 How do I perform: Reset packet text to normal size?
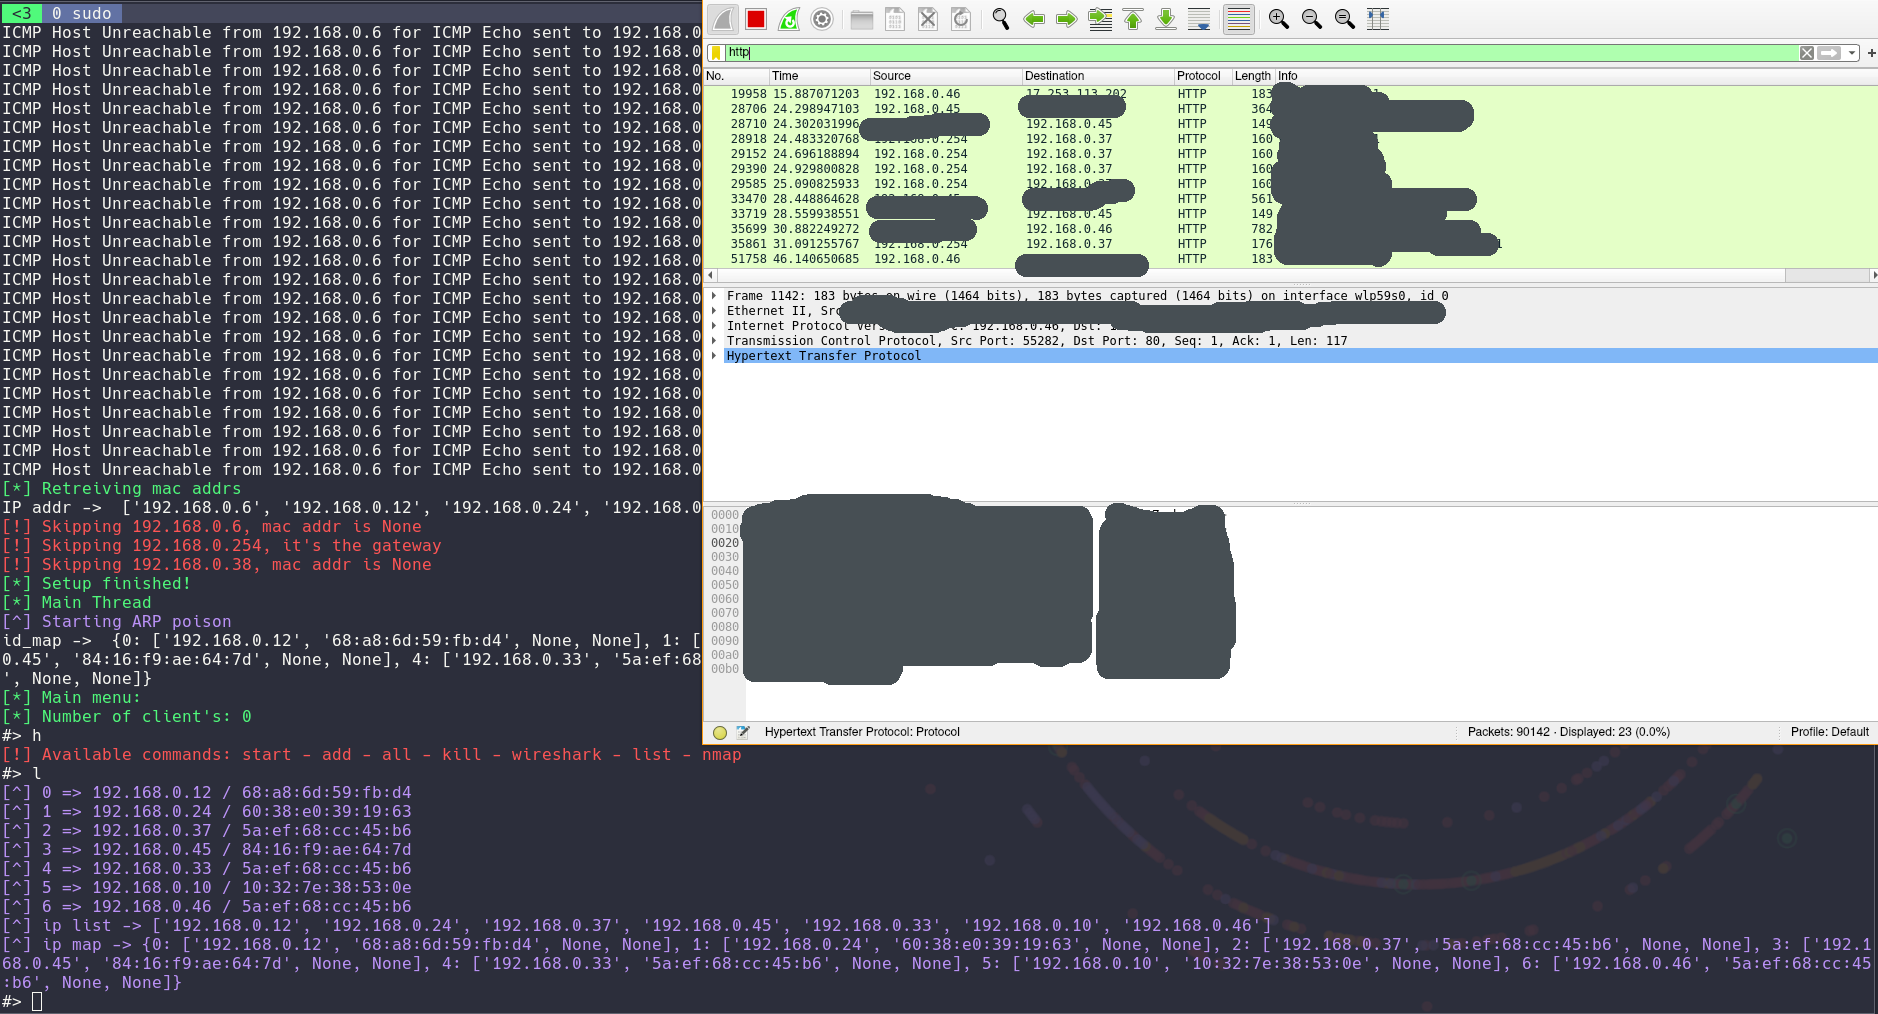click(x=1345, y=19)
